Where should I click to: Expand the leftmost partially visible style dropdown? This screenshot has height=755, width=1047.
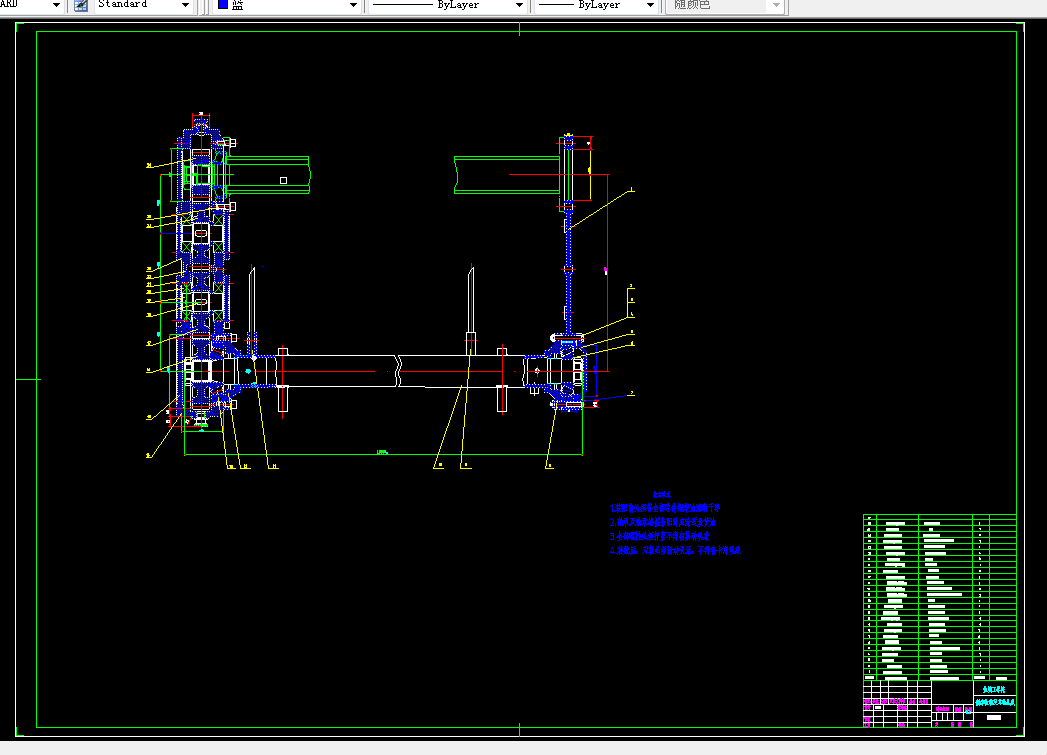[56, 5]
